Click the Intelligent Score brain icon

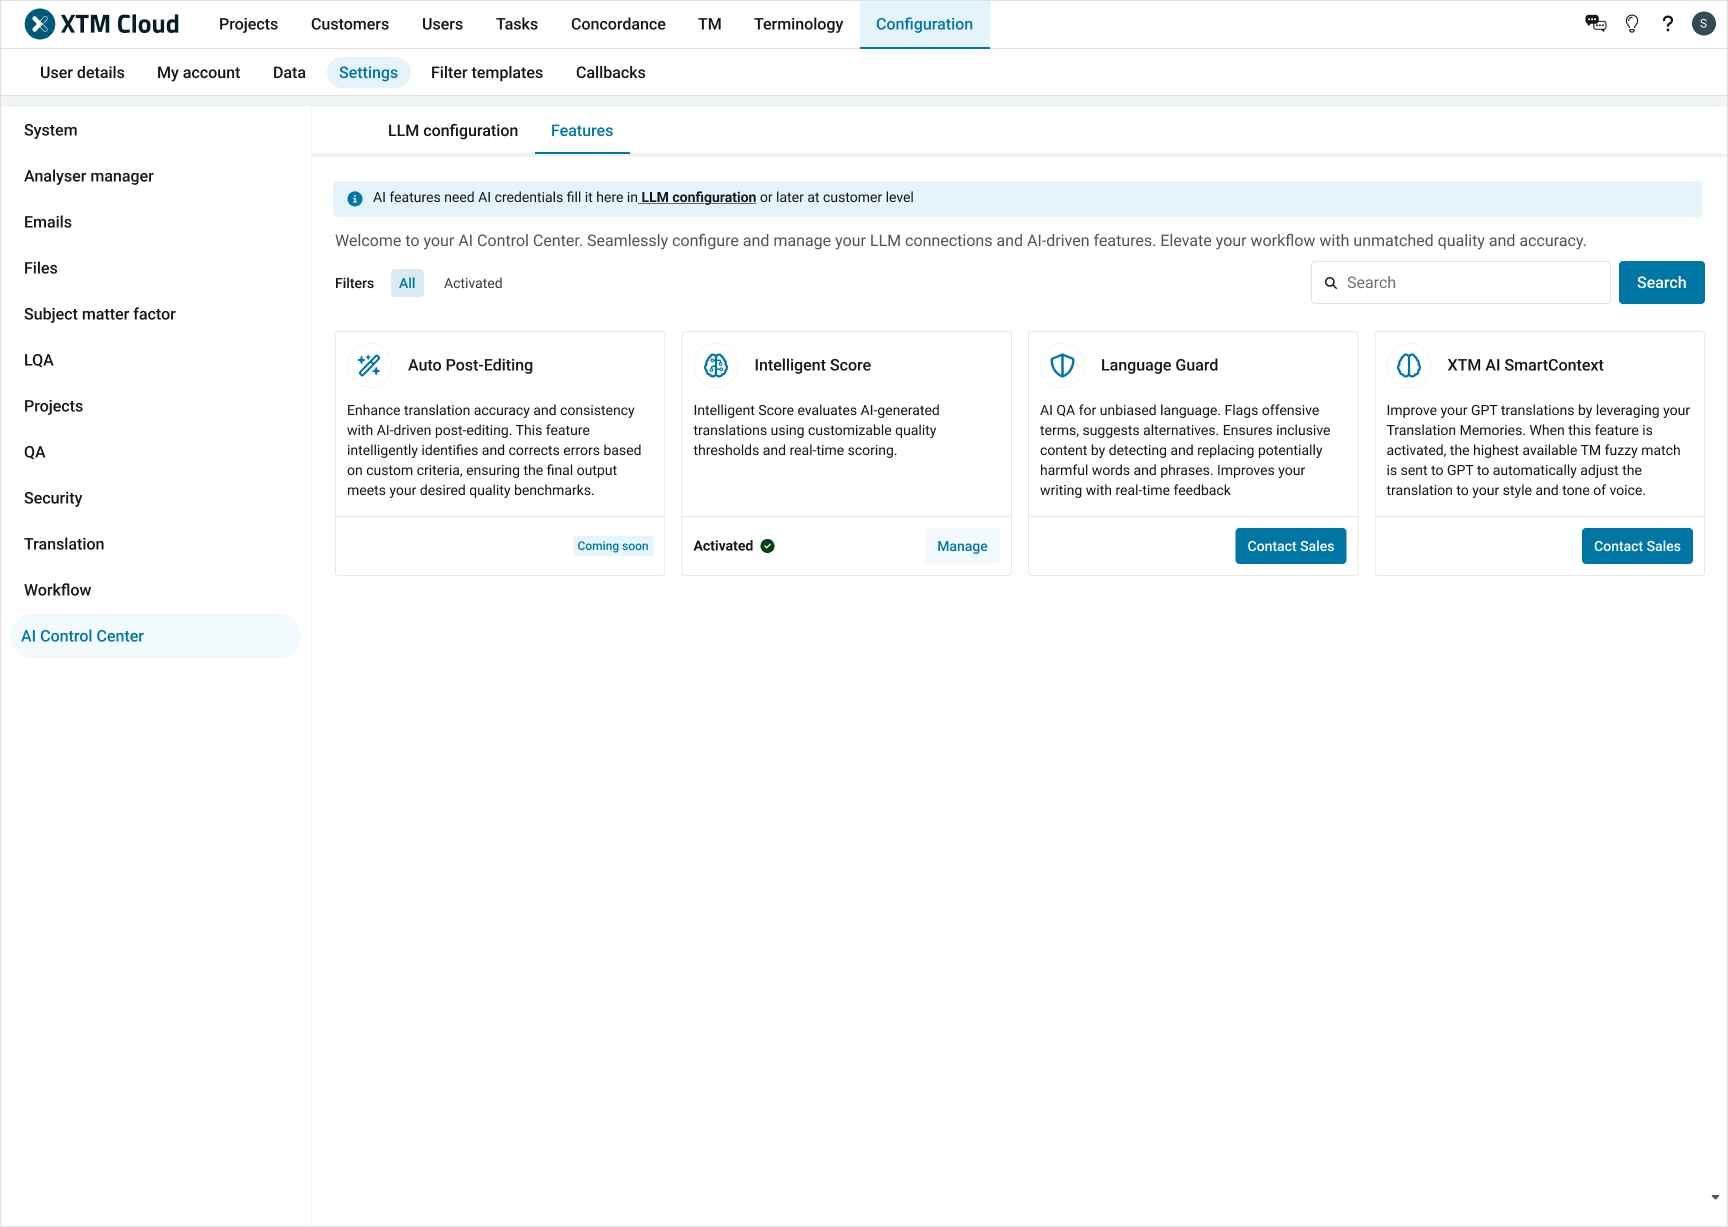[715, 365]
